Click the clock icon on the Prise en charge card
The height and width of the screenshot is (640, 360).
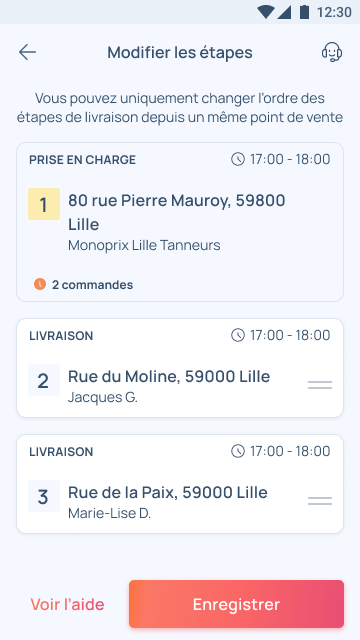(x=238, y=159)
